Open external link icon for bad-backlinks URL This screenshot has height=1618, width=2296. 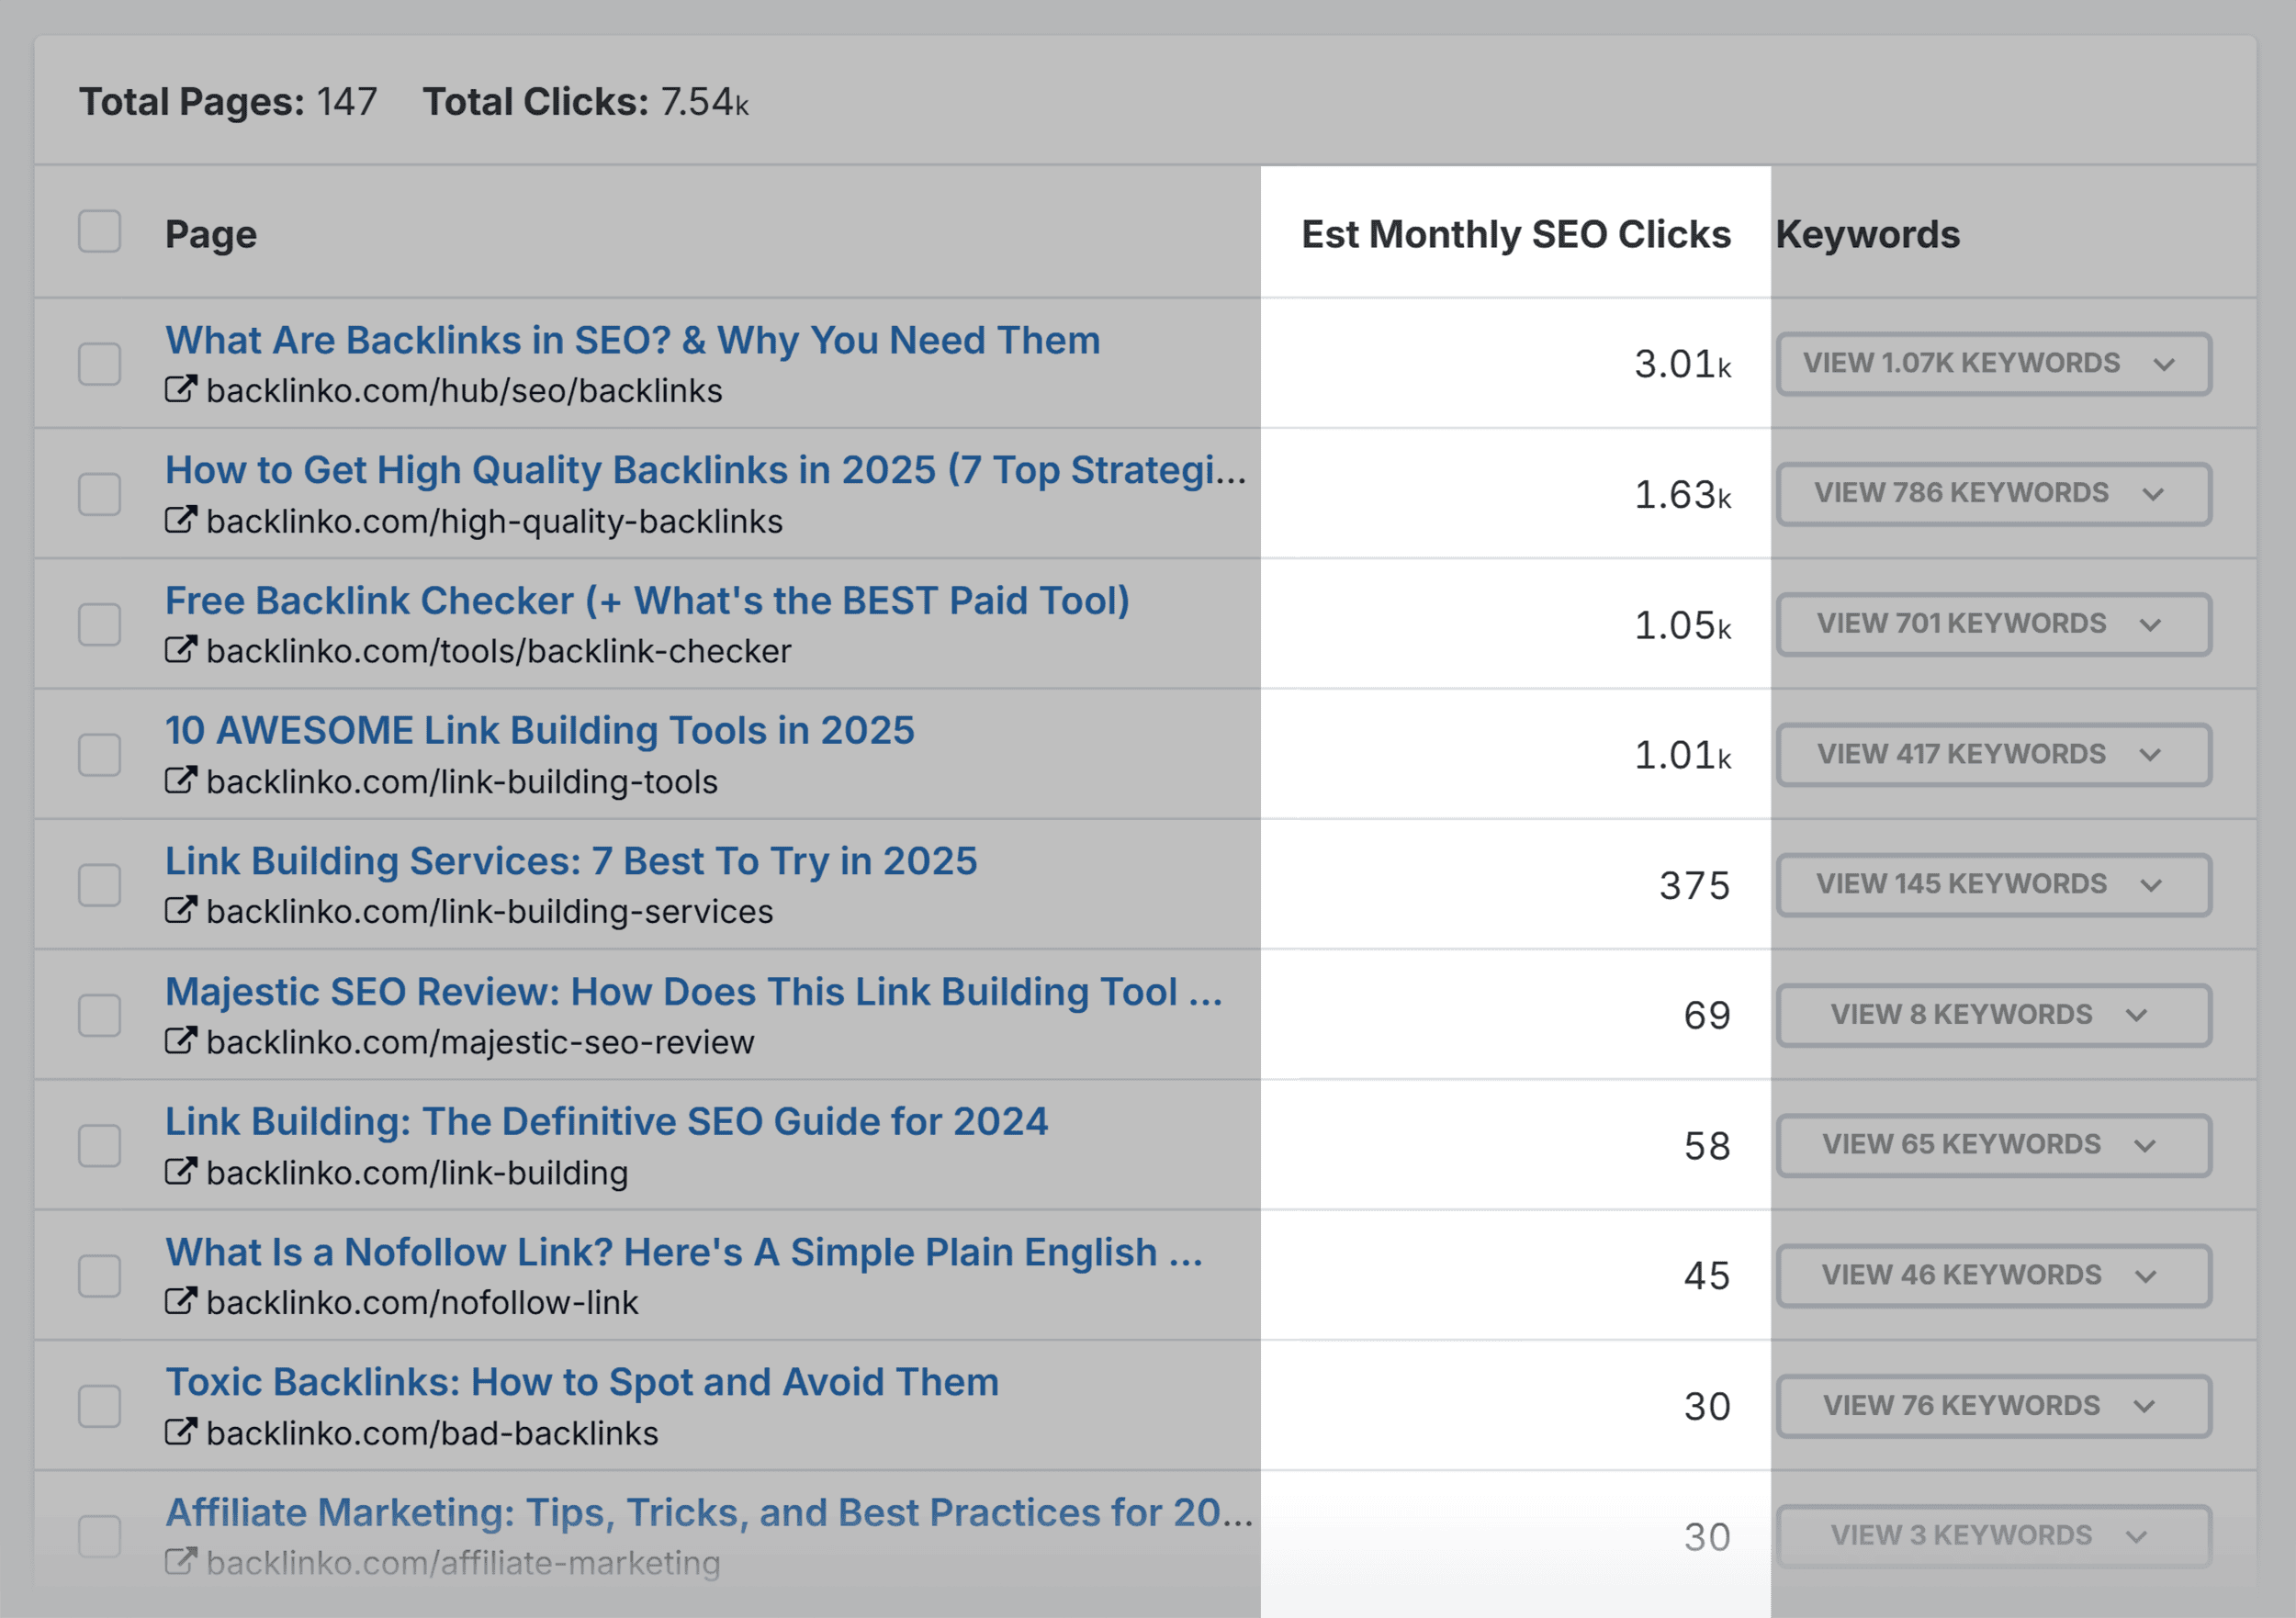181,1432
